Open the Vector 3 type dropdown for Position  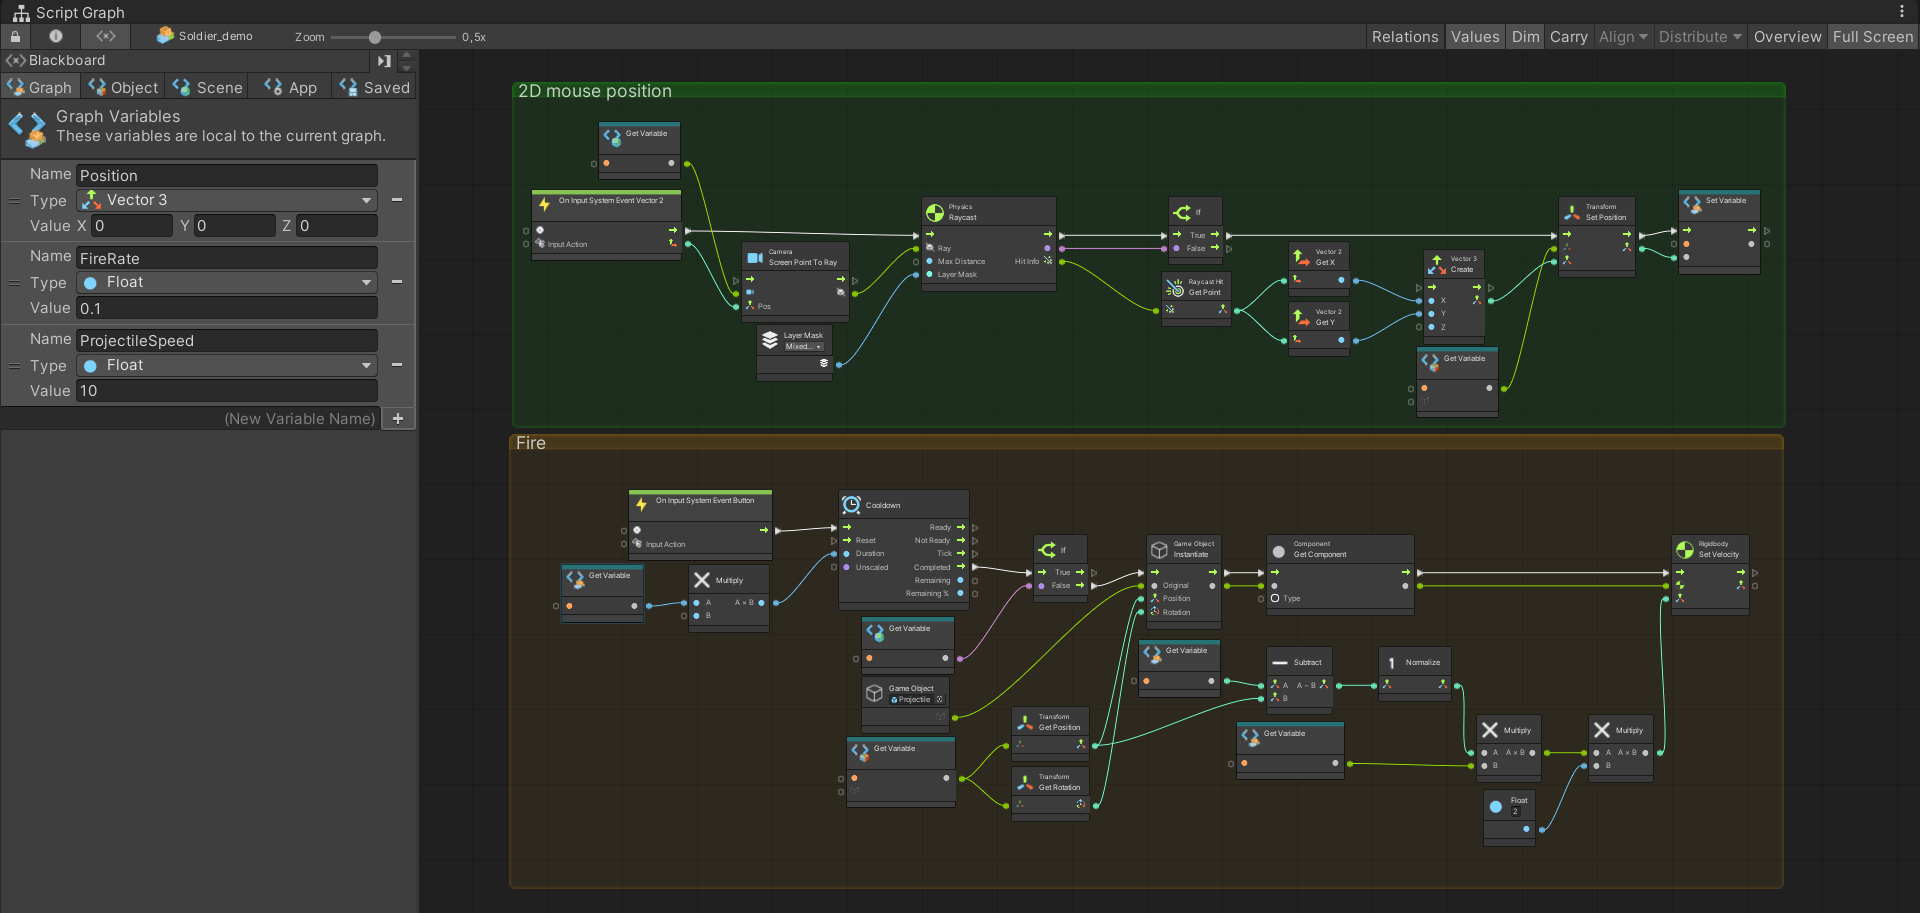click(x=225, y=200)
